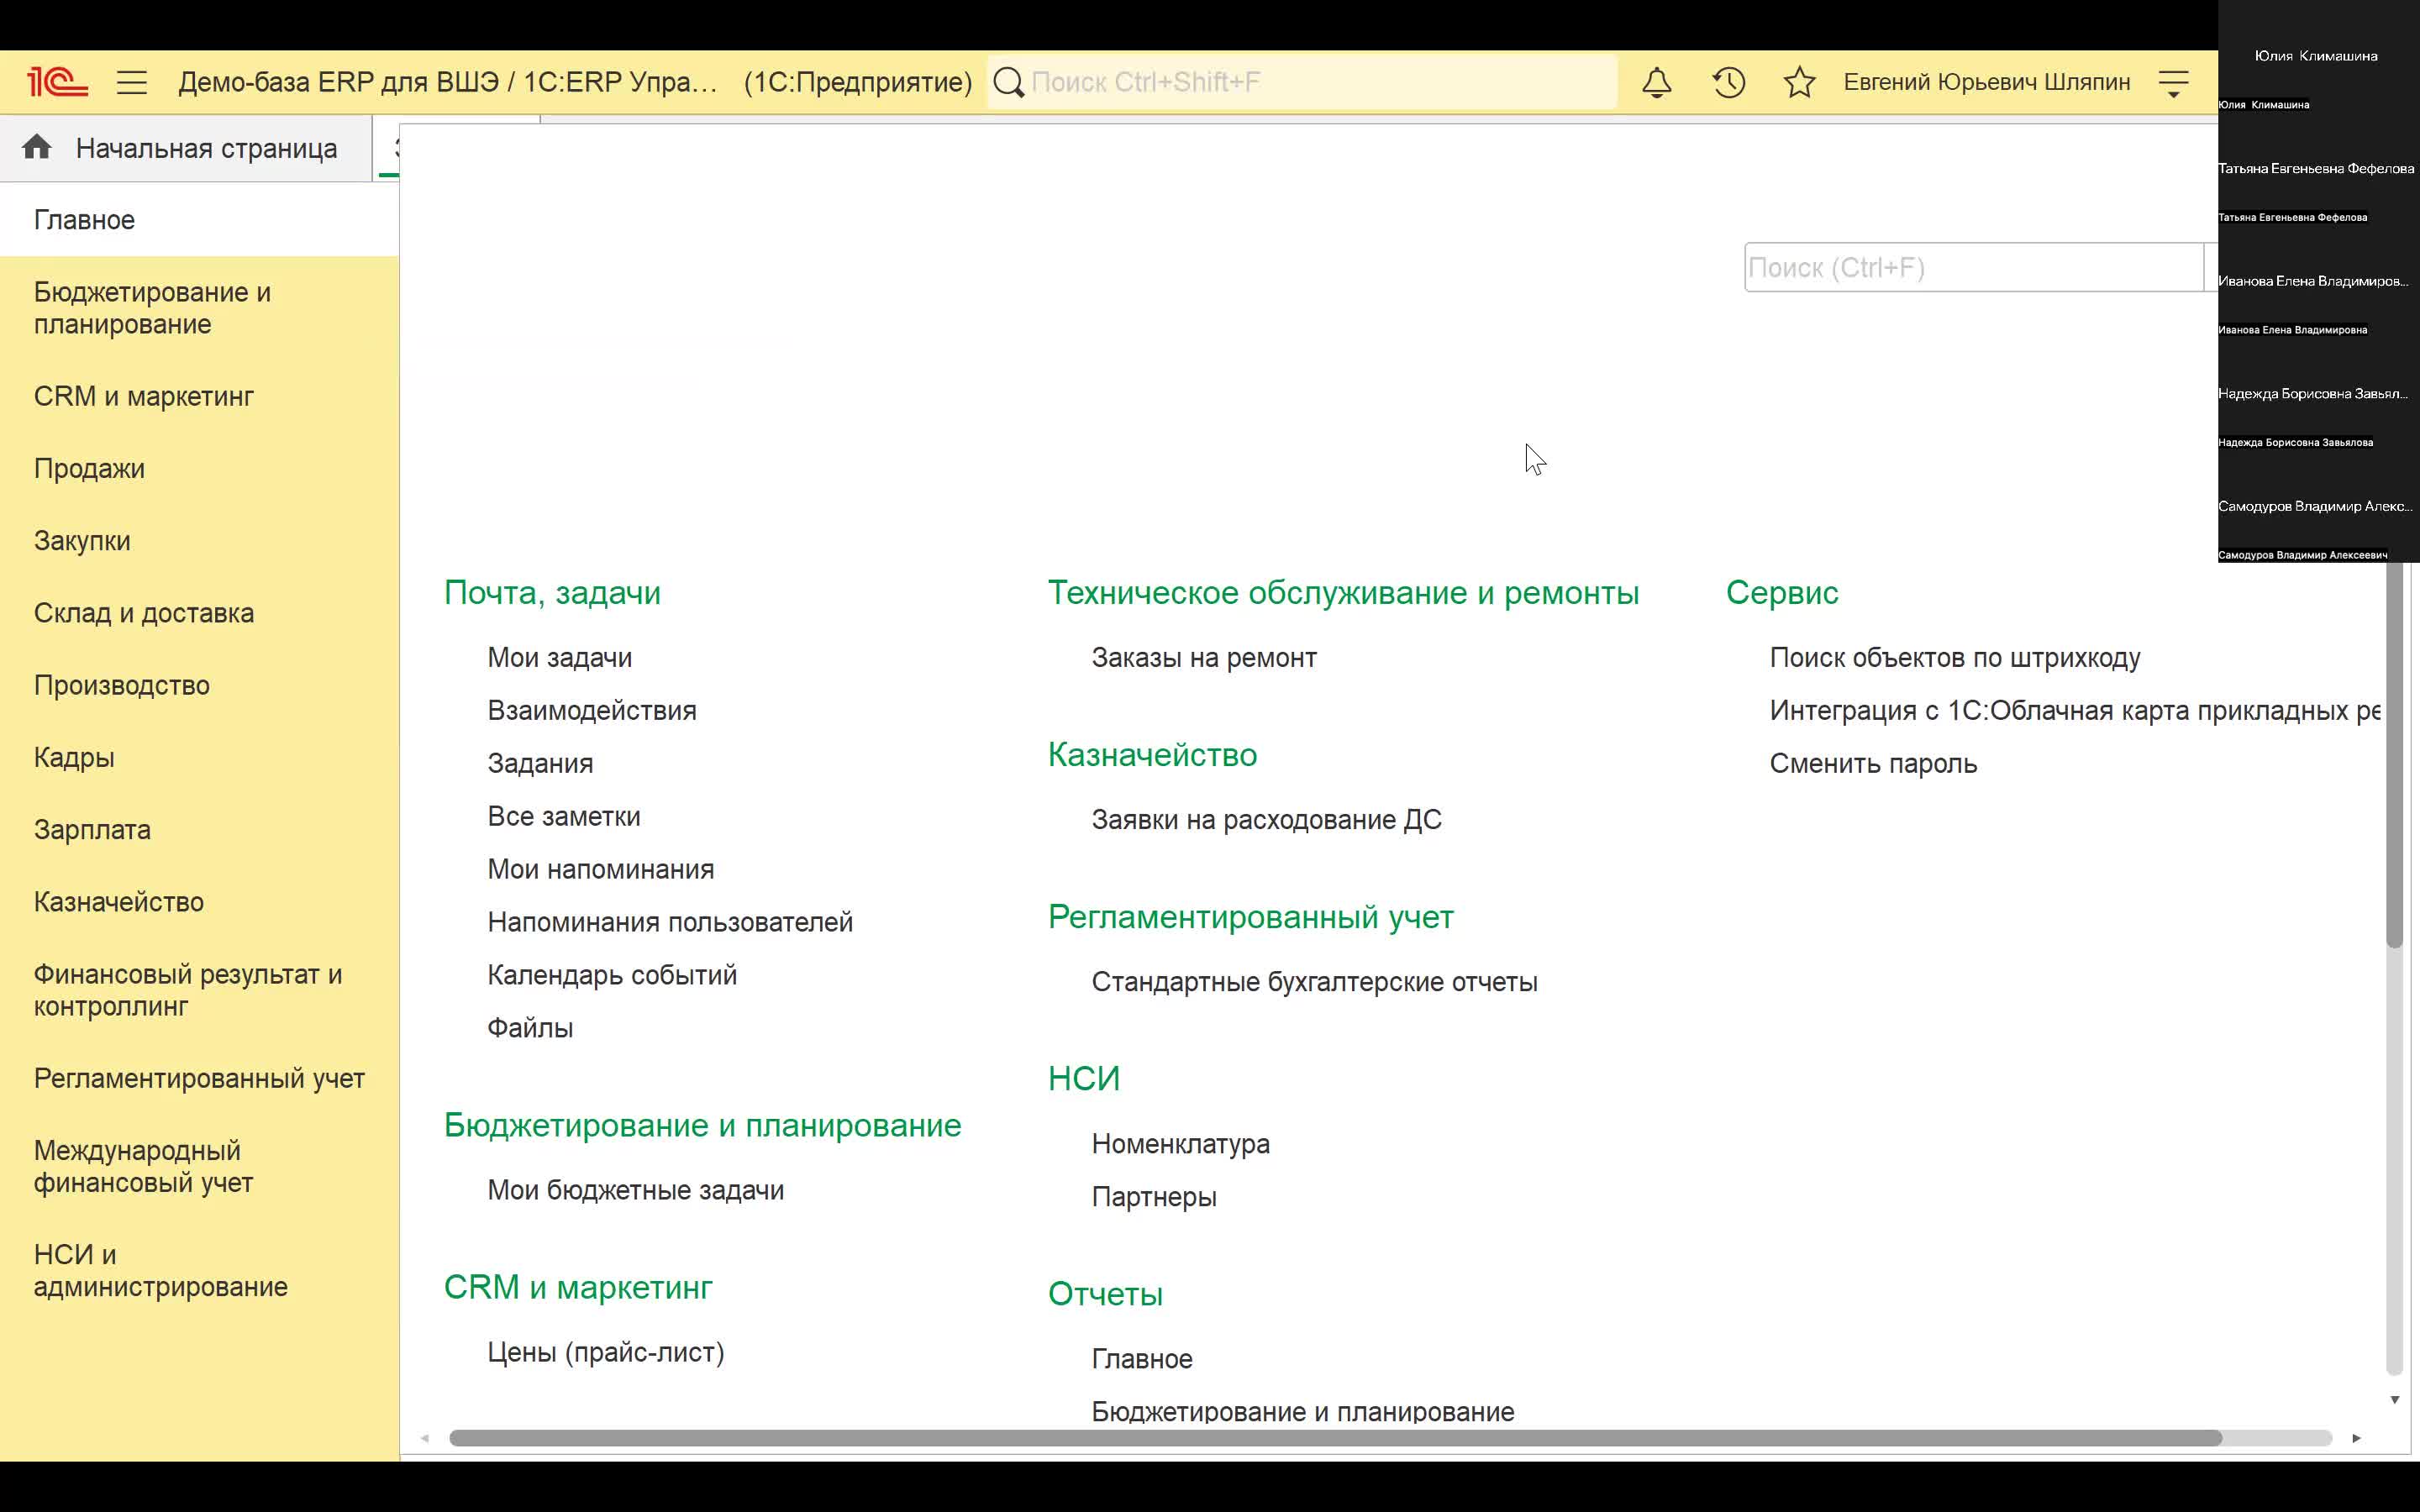Screen dimensions: 2420x1512
Task: Open Бюджетирование и планирование sidebar section
Action: click(x=200, y=308)
